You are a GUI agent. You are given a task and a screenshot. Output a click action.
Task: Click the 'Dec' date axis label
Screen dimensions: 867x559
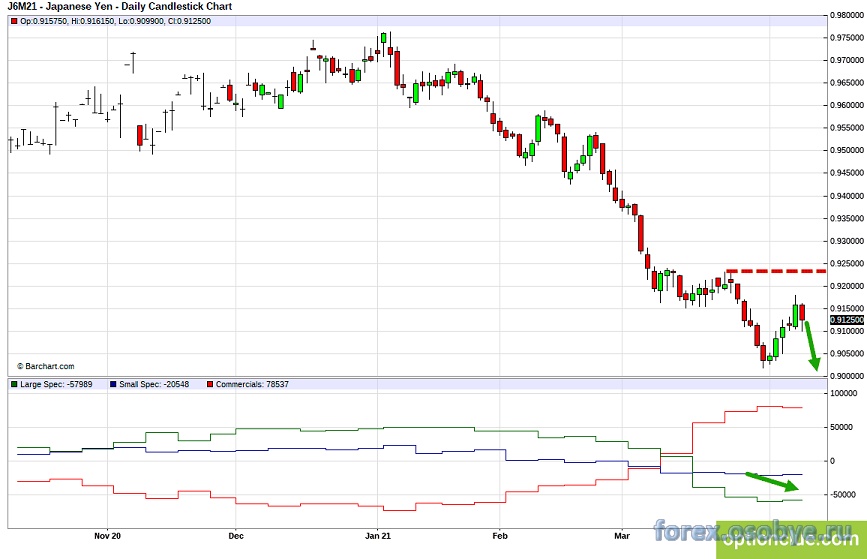236,536
